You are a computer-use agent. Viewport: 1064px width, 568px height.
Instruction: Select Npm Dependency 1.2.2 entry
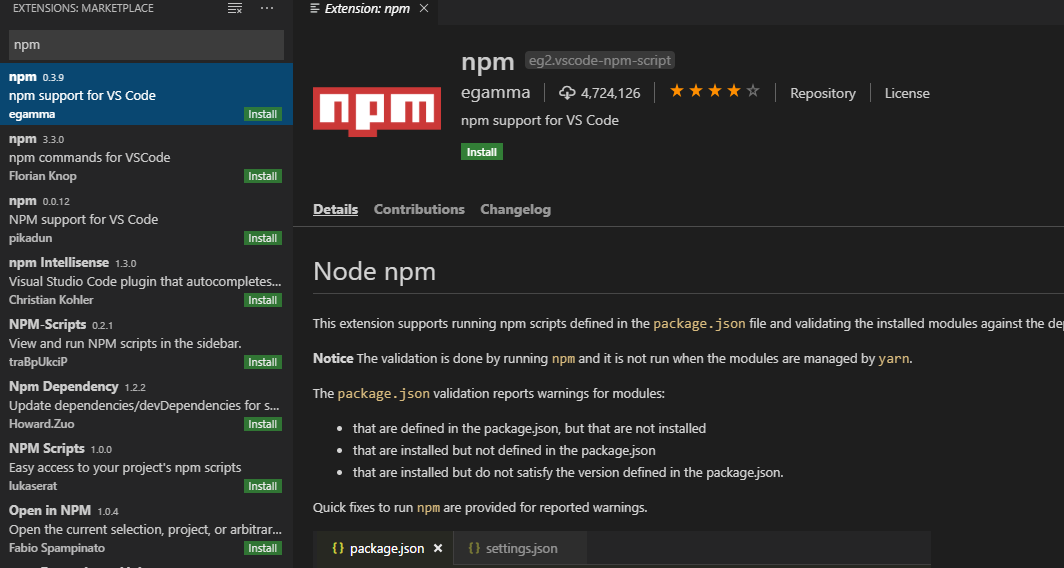click(146, 404)
